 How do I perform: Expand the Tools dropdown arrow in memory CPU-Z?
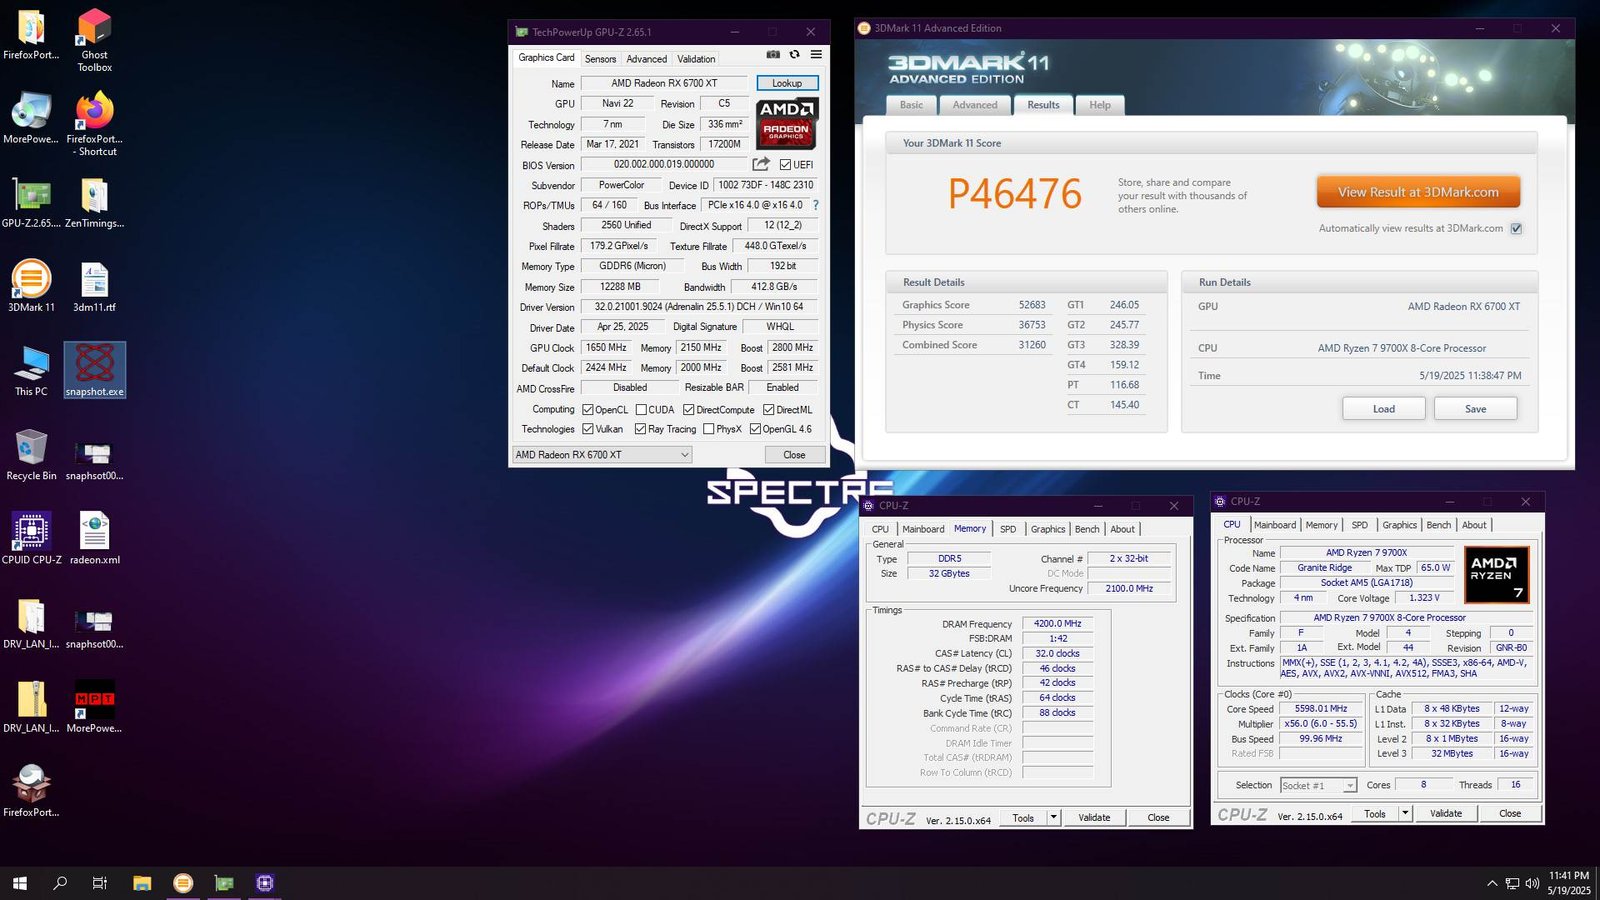pos(1053,817)
